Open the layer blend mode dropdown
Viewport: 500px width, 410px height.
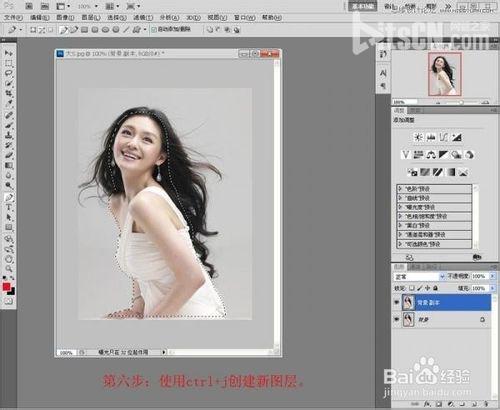(x=419, y=277)
